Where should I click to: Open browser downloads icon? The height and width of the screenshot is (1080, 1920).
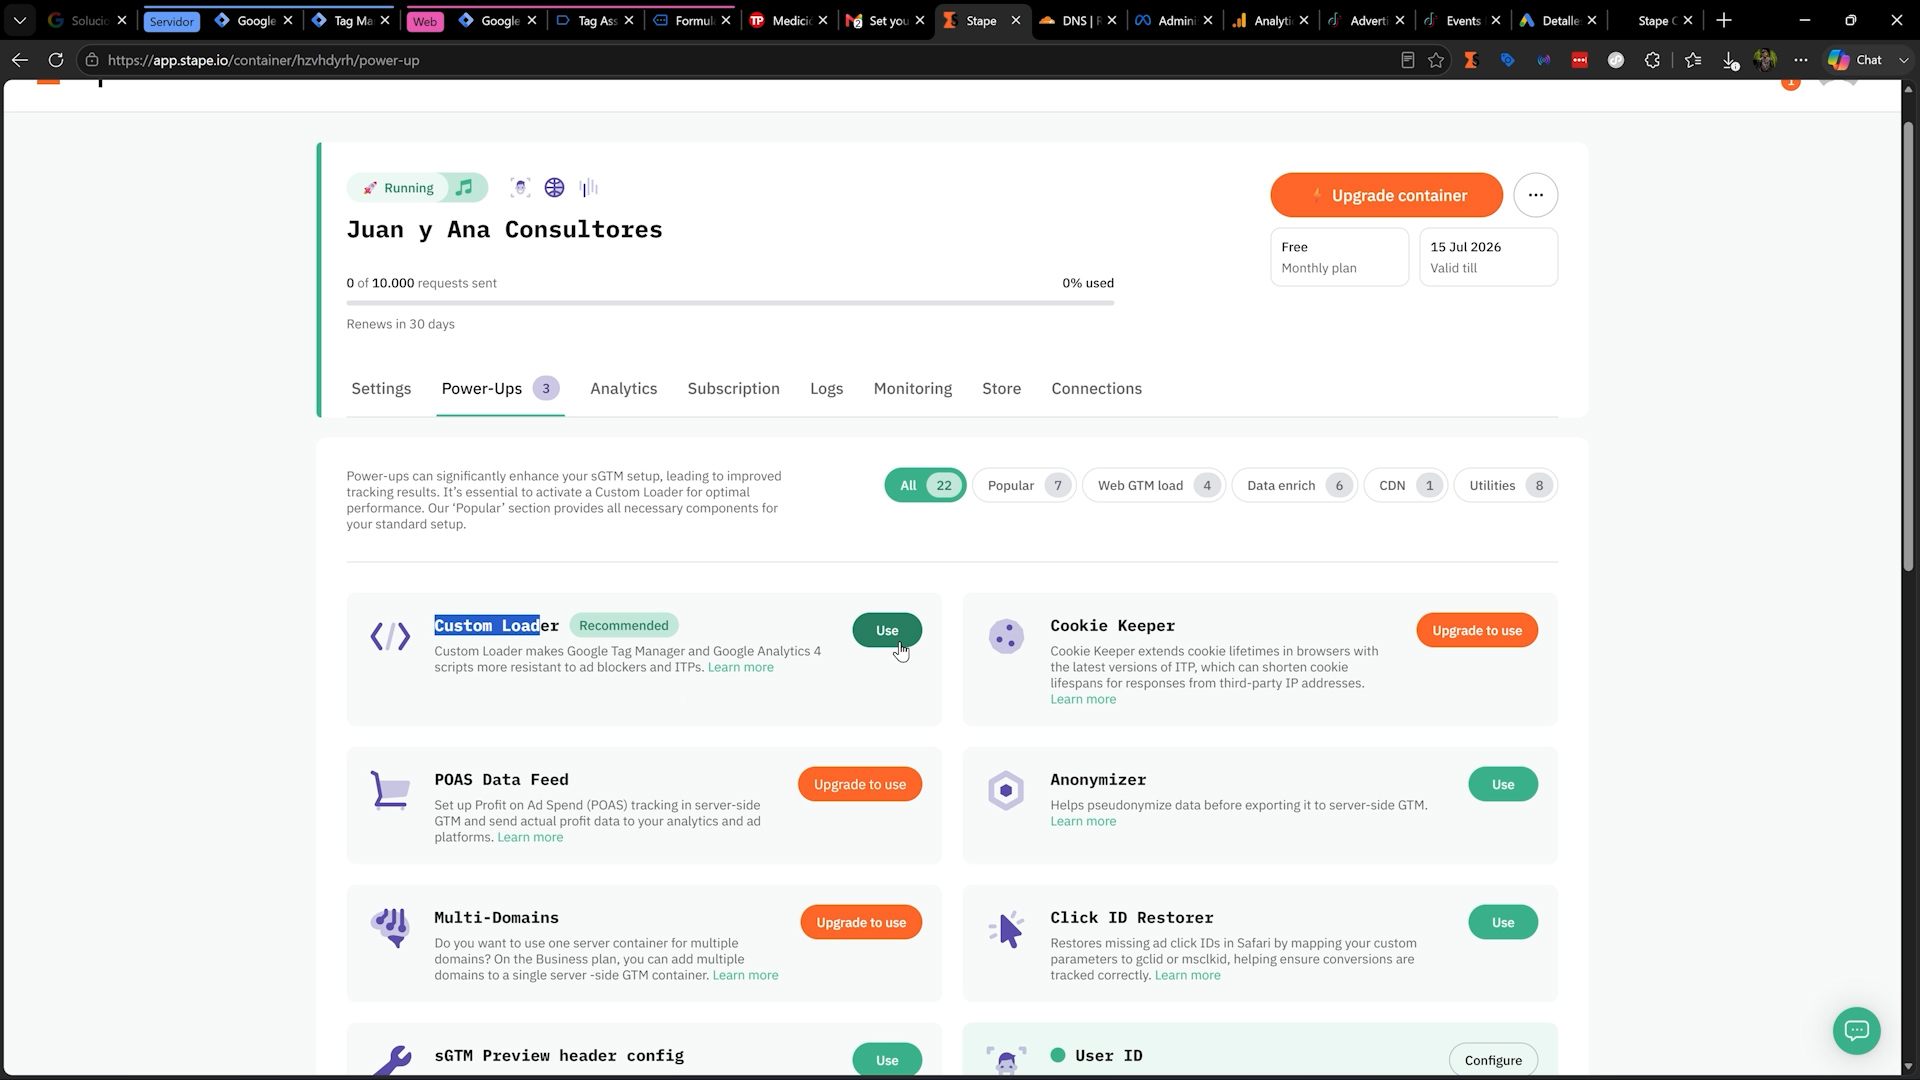coord(1730,60)
